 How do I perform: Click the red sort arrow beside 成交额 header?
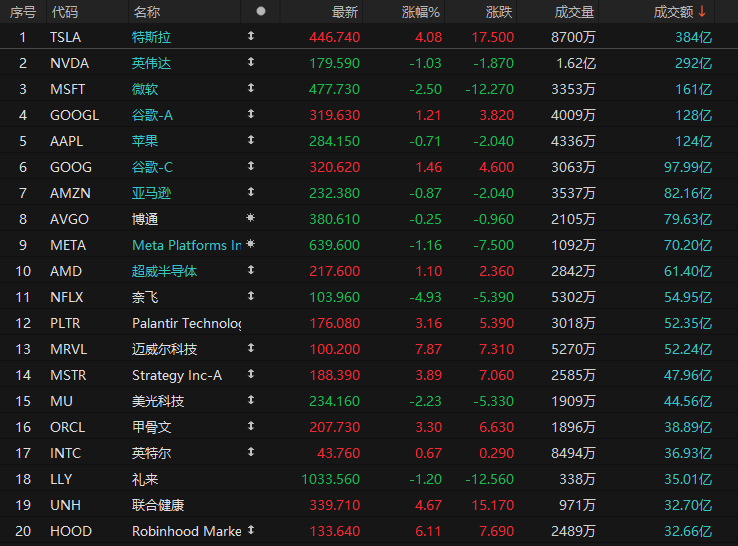tap(702, 12)
